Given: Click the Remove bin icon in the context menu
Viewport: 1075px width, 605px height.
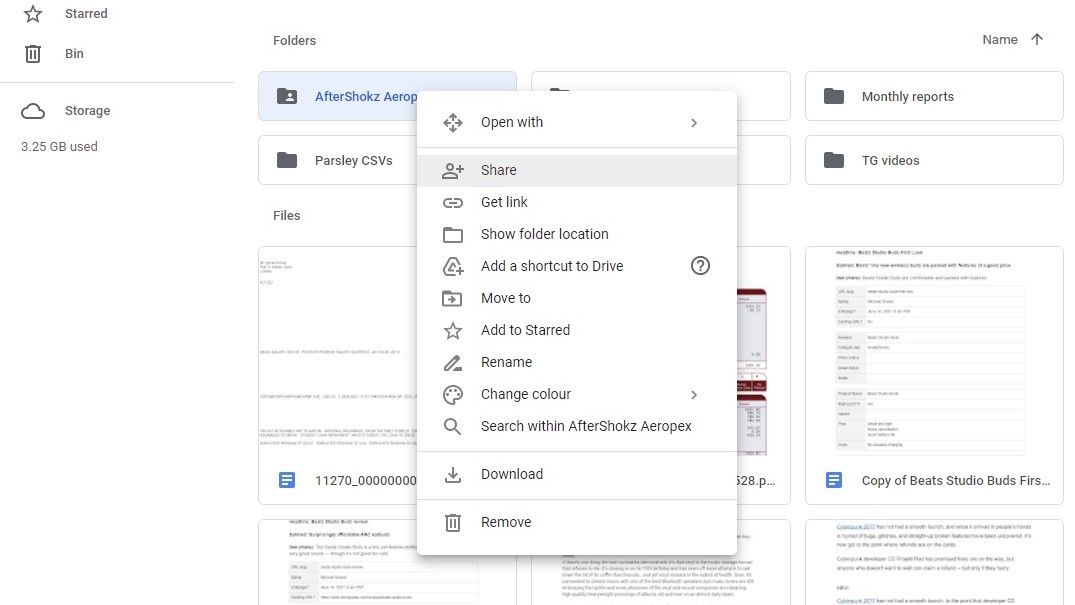Looking at the screenshot, I should (452, 522).
